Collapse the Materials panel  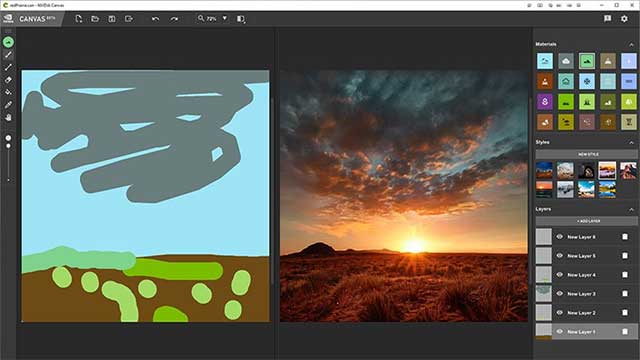pos(631,44)
